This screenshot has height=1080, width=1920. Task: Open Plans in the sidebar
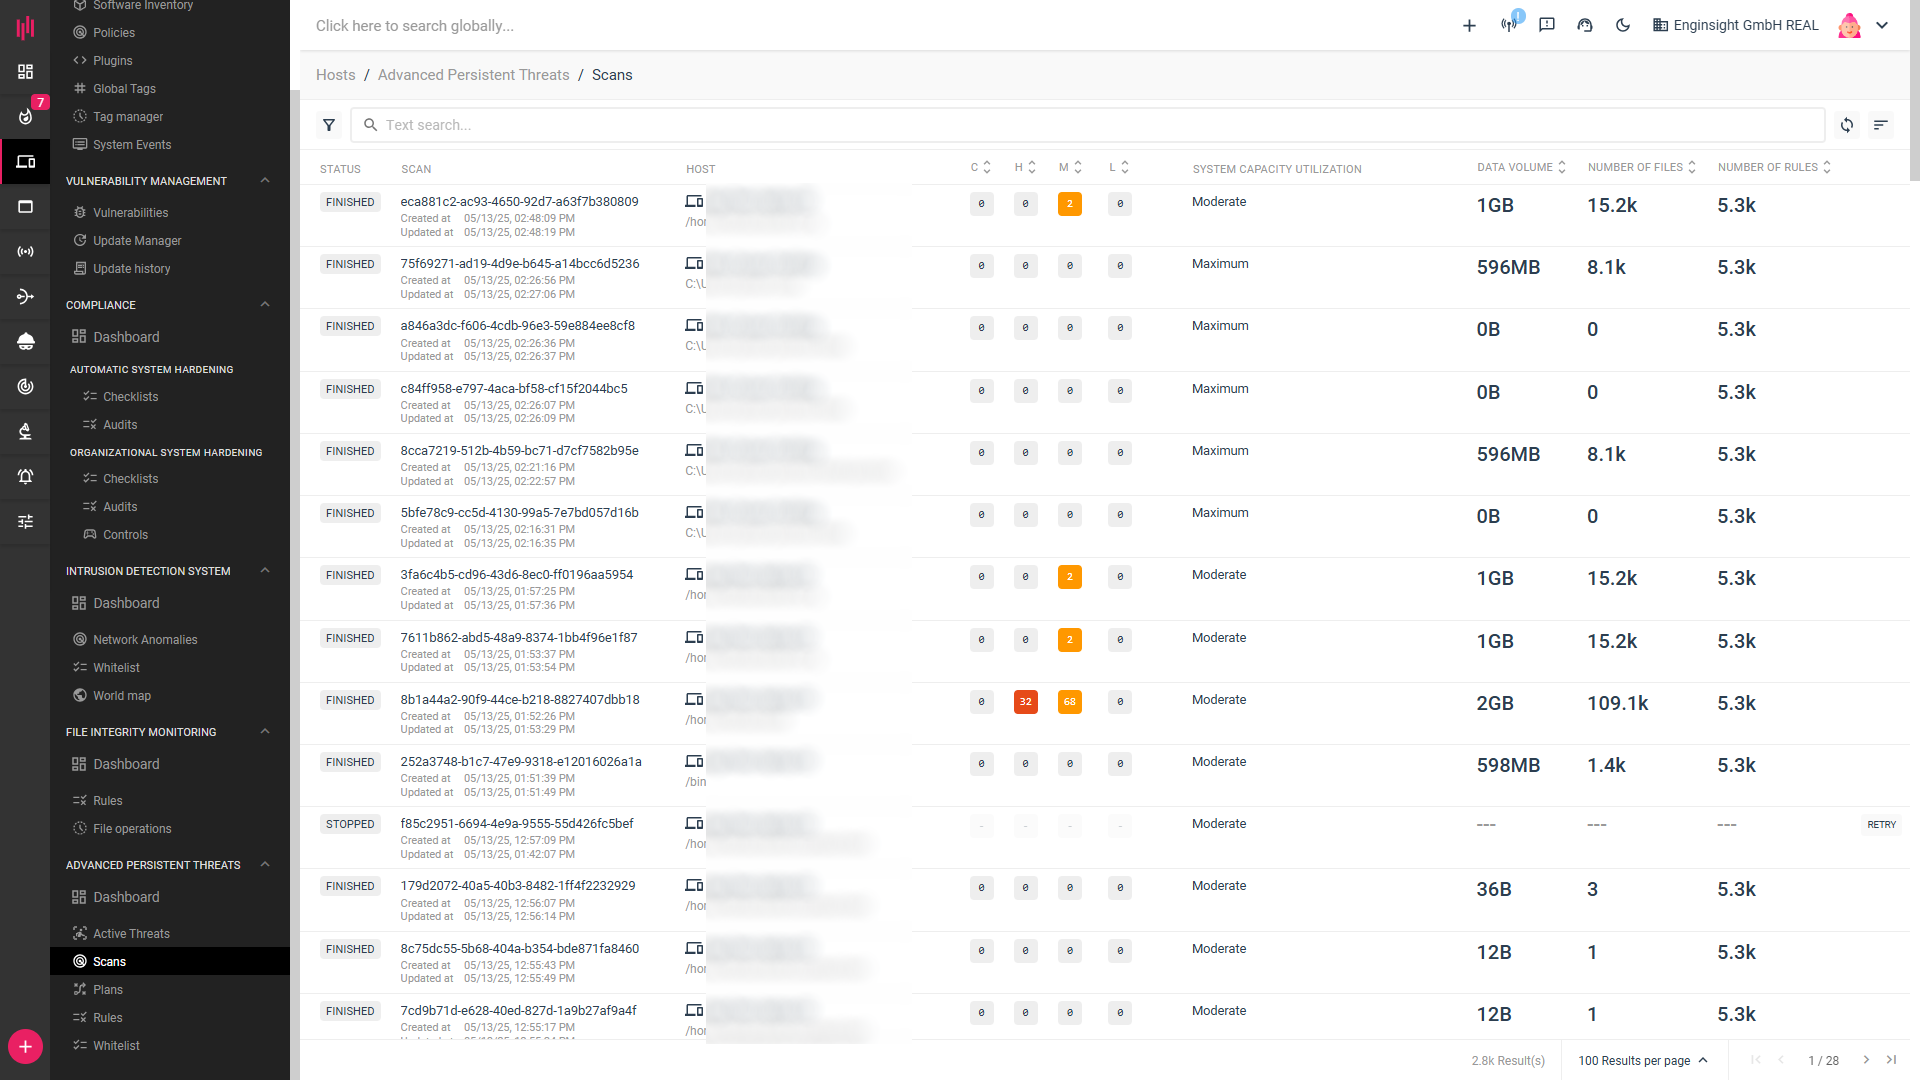coord(108,990)
